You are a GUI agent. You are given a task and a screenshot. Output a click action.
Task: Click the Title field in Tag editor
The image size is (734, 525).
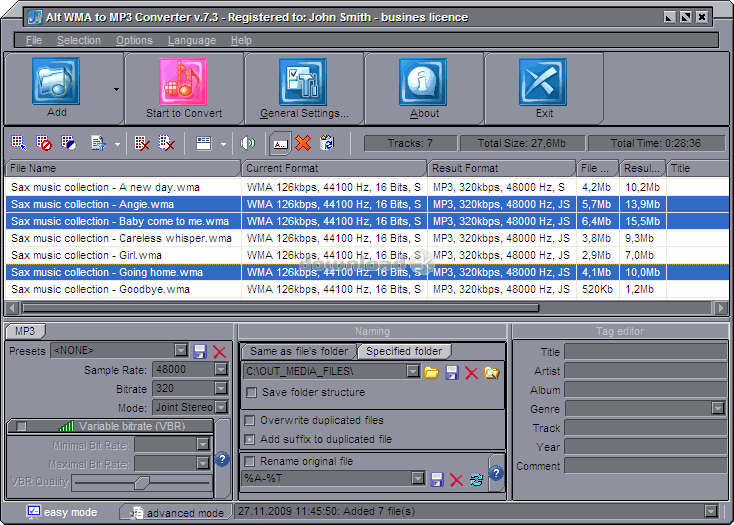645,351
